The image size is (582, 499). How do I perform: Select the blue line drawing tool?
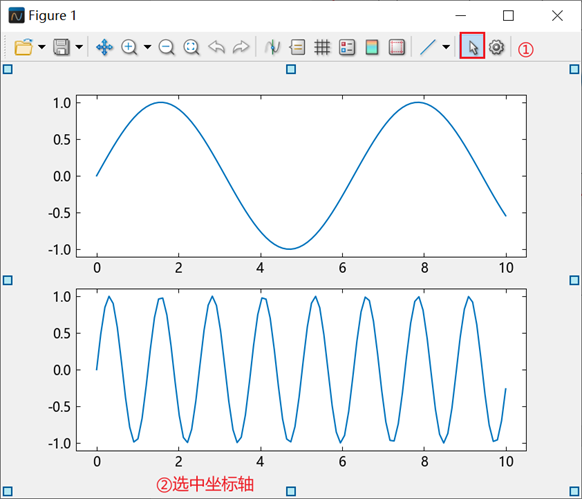click(x=428, y=48)
